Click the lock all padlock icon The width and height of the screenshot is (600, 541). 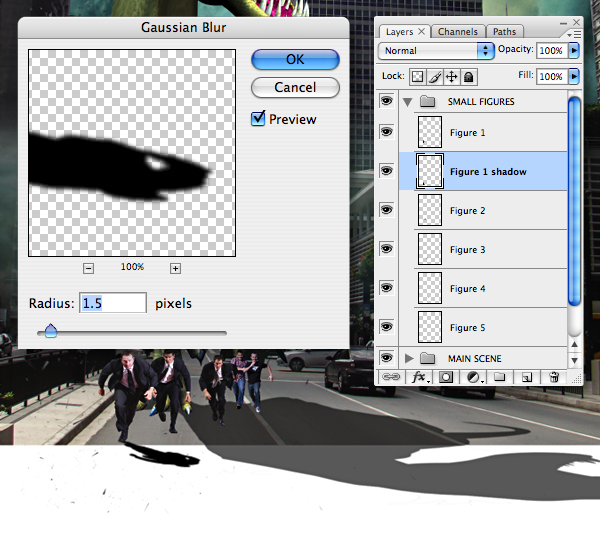[x=468, y=77]
